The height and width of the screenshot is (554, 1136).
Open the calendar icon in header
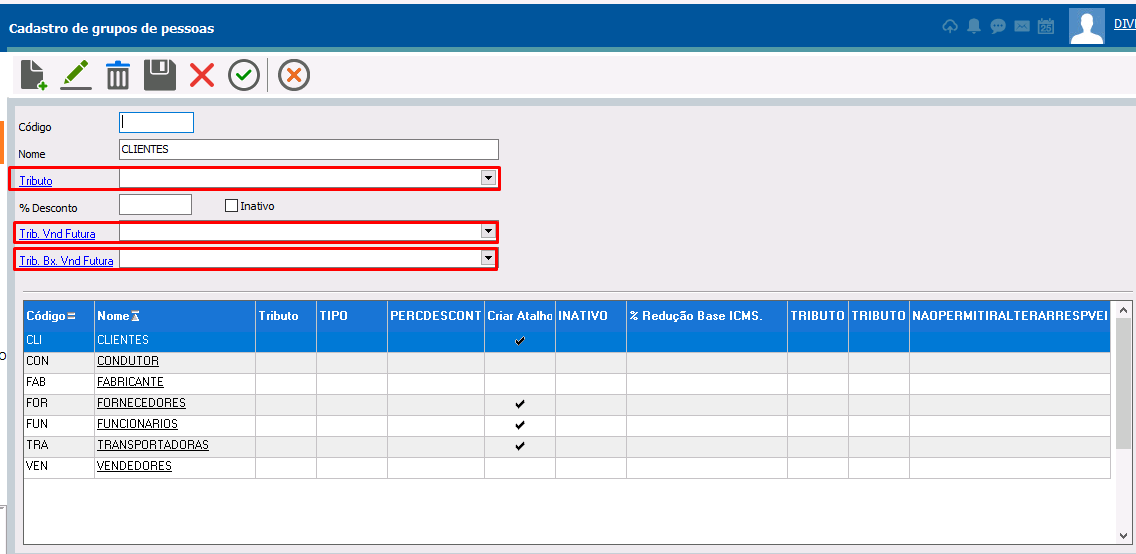coord(1045,26)
